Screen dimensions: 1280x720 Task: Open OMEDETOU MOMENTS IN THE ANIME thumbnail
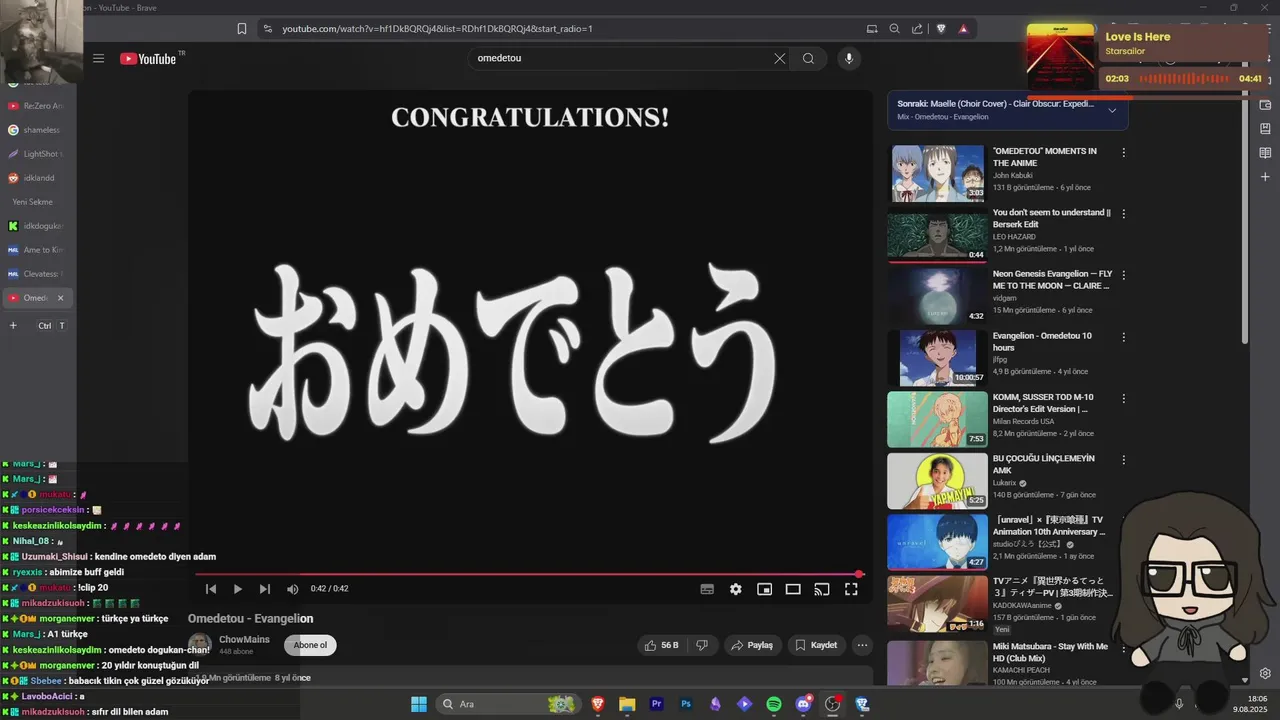click(937, 173)
